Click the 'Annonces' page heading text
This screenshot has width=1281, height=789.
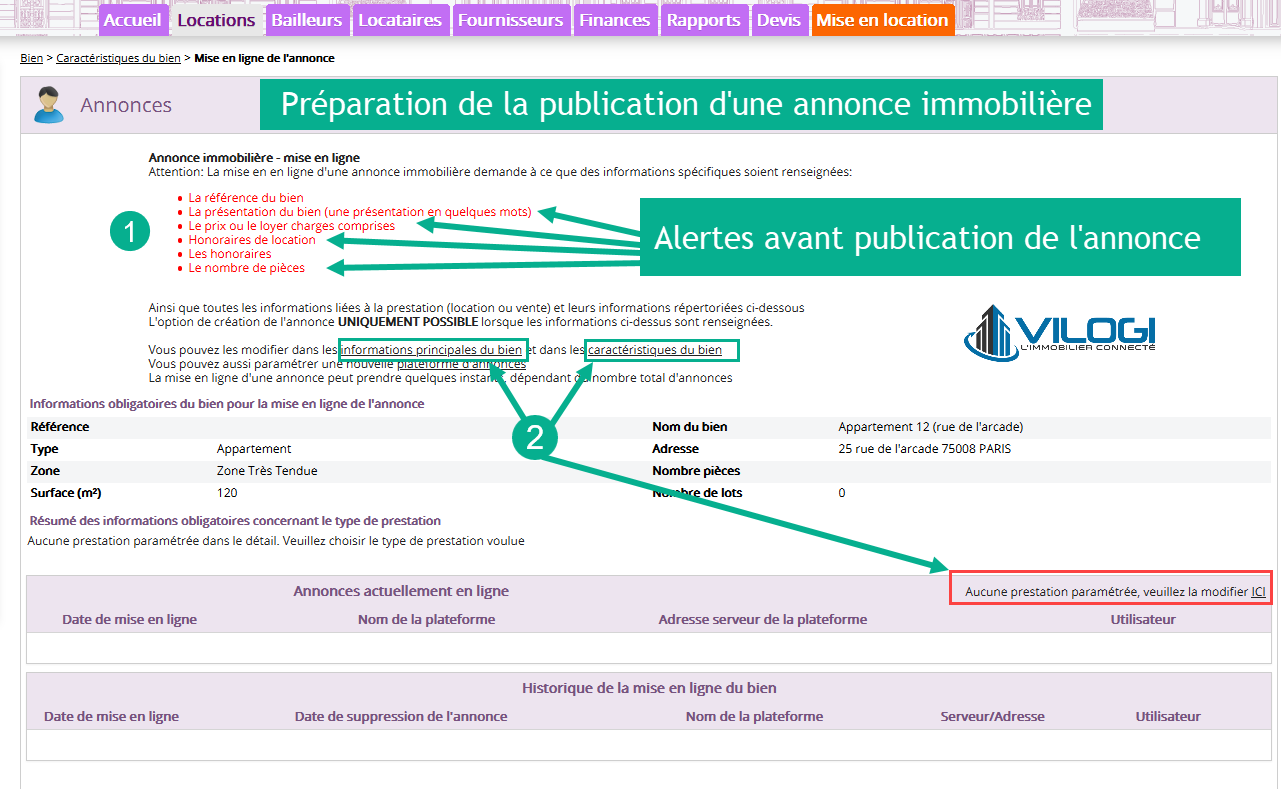tap(126, 105)
